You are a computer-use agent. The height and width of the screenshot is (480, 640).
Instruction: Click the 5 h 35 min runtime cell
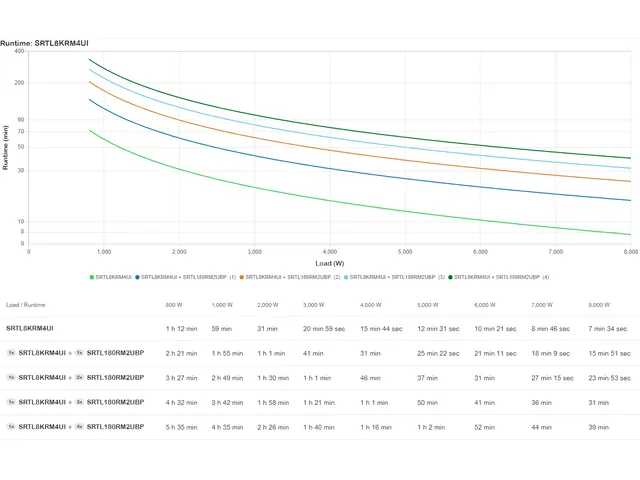pos(180,427)
